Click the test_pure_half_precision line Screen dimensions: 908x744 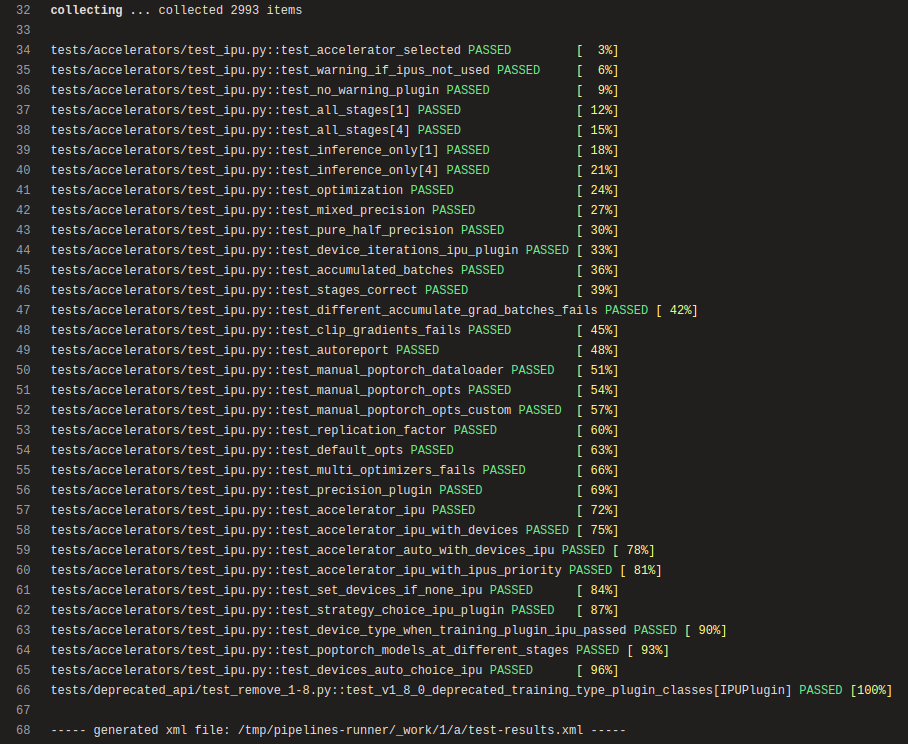334,230
